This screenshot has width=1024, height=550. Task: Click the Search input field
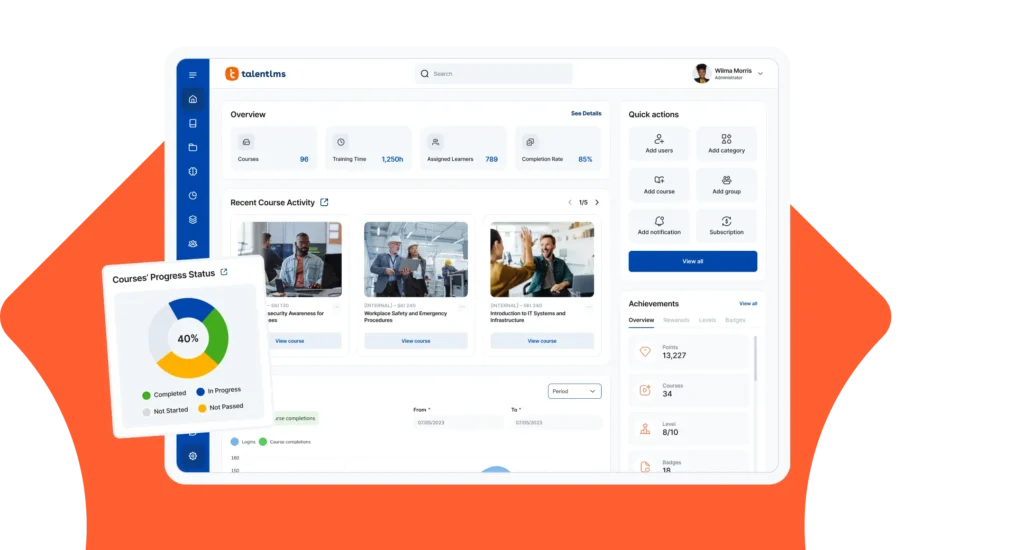point(494,74)
